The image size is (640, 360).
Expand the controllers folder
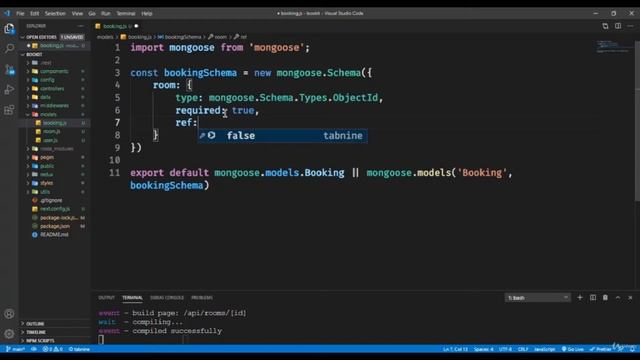coord(52,88)
